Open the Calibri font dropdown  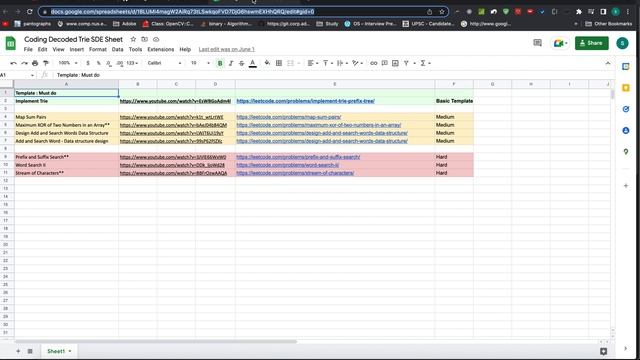(x=164, y=63)
